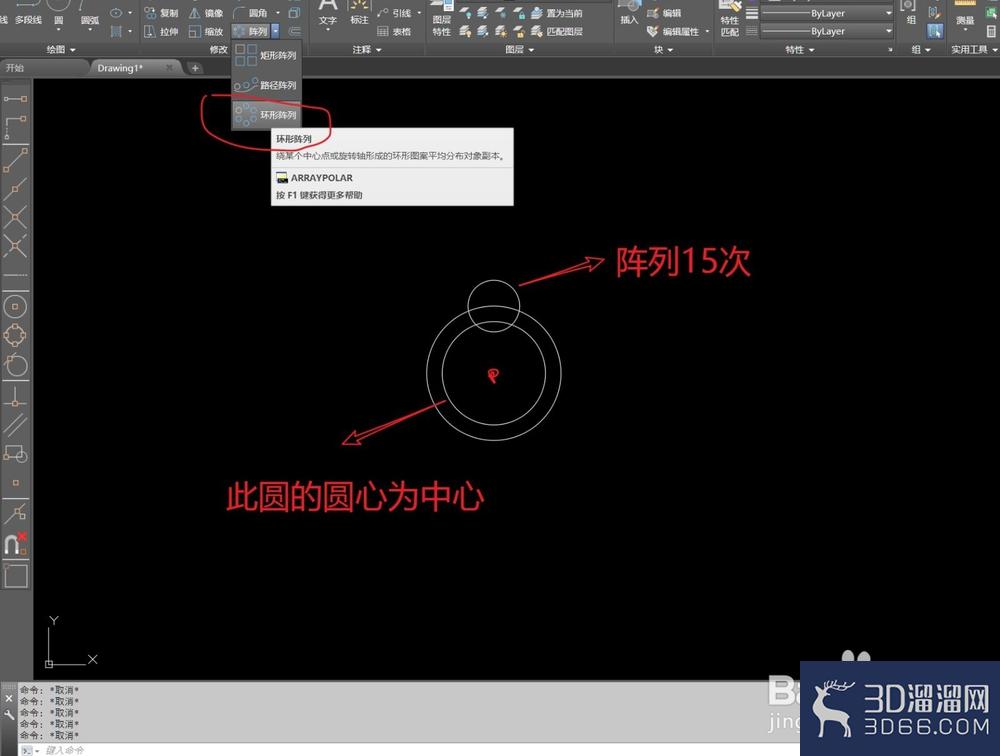Switch to the Drawing1* tab
Viewport: 1000px width, 756px height.
(120, 68)
